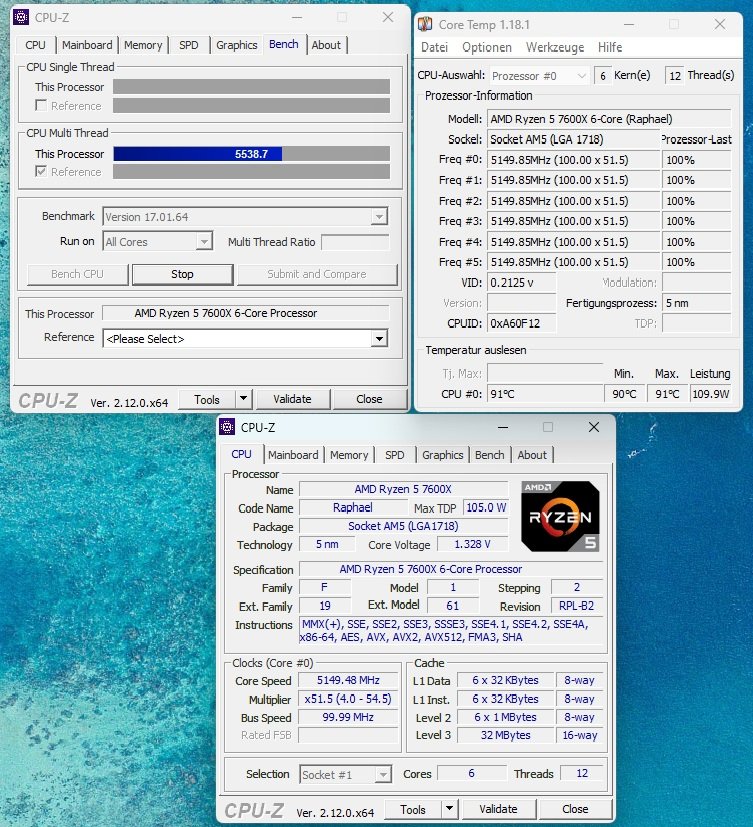Select the CPU tab in the lower CPU-Z window
This screenshot has height=827, width=753.
click(x=242, y=454)
